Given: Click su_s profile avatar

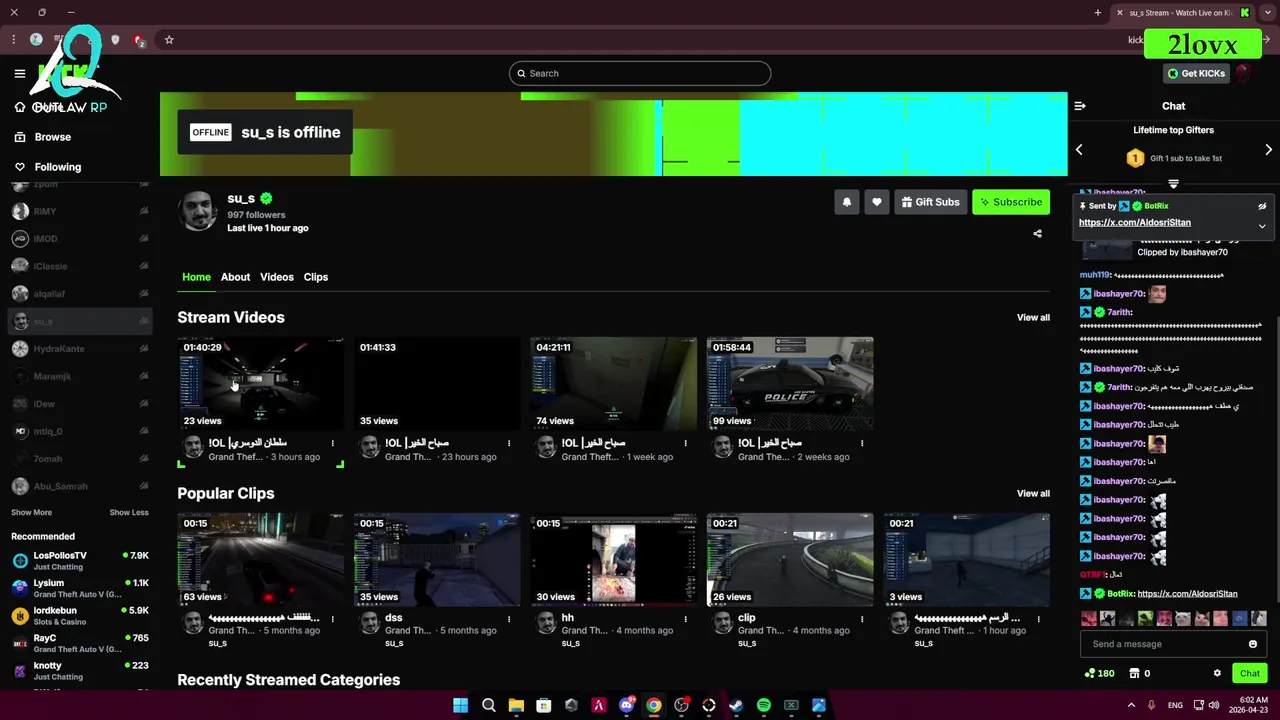Looking at the screenshot, I should click(198, 211).
